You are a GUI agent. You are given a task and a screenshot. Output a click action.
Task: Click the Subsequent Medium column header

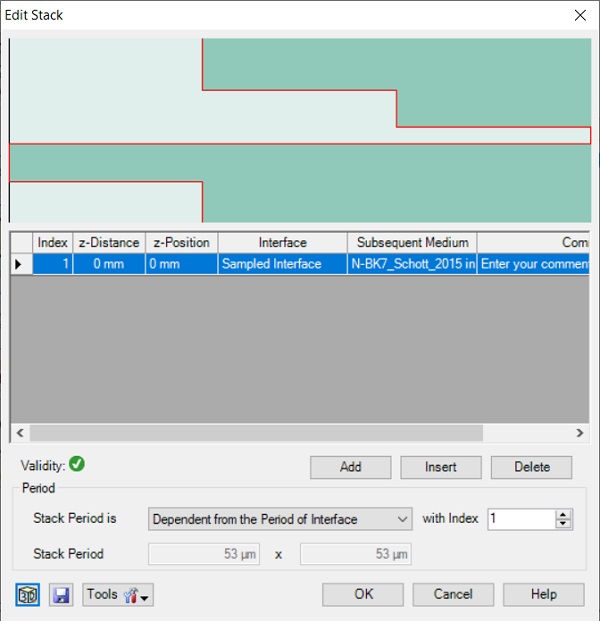pyautogui.click(x=412, y=242)
